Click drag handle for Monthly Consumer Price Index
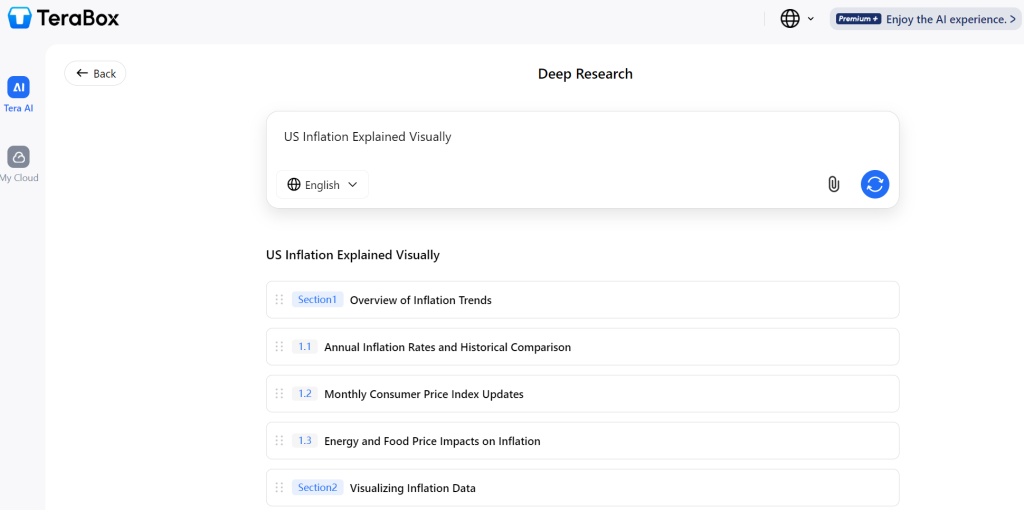 coord(279,394)
